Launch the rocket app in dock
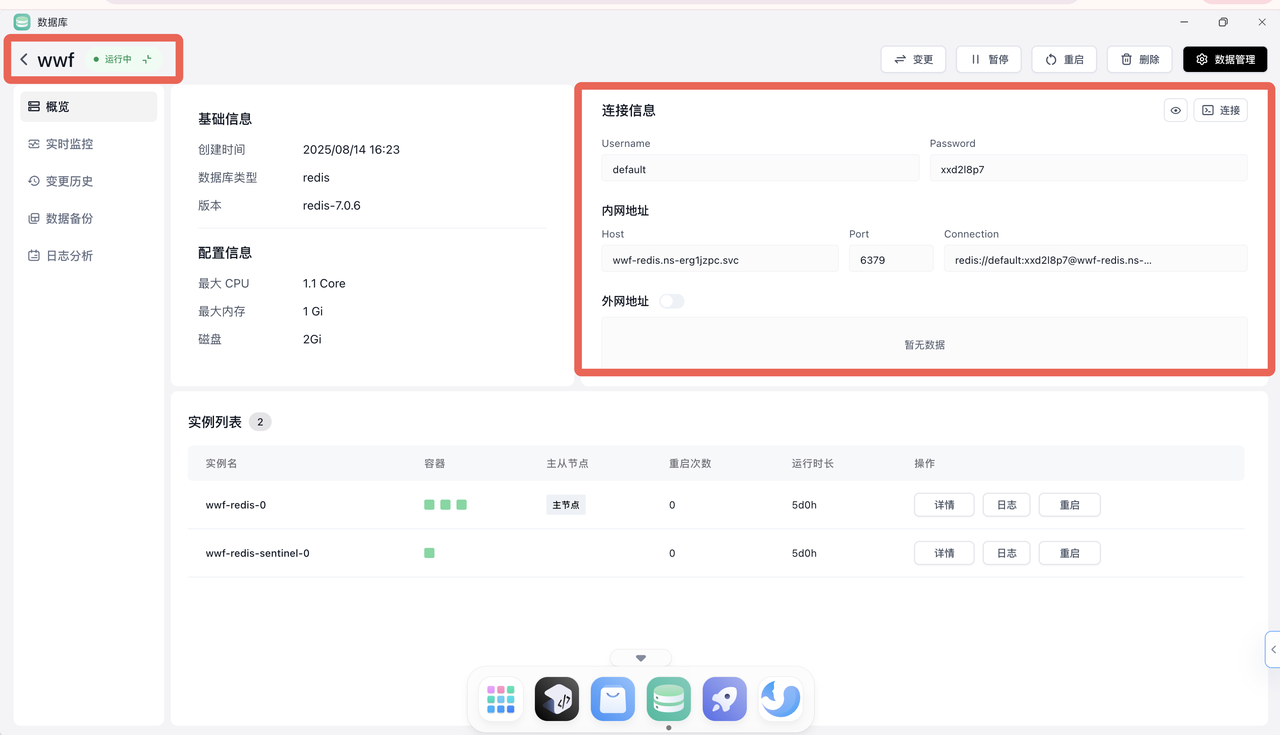Image resolution: width=1280 pixels, height=735 pixels. click(x=724, y=699)
